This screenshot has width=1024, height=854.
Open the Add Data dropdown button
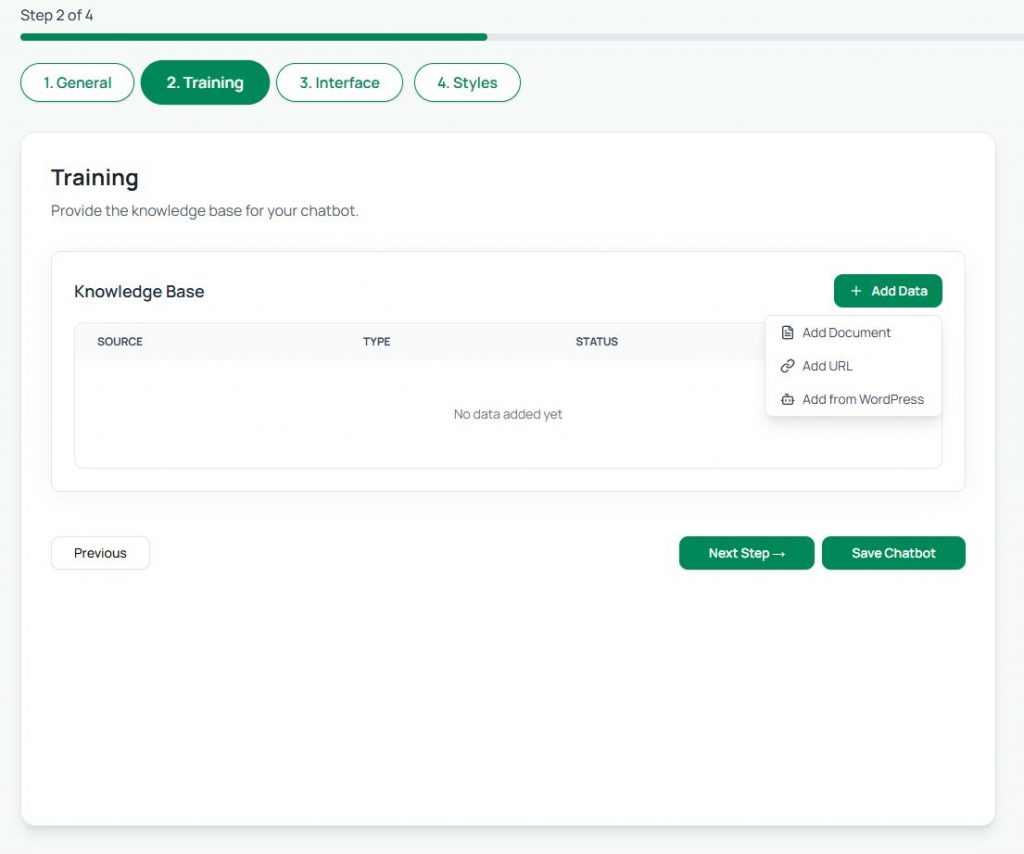coord(888,291)
